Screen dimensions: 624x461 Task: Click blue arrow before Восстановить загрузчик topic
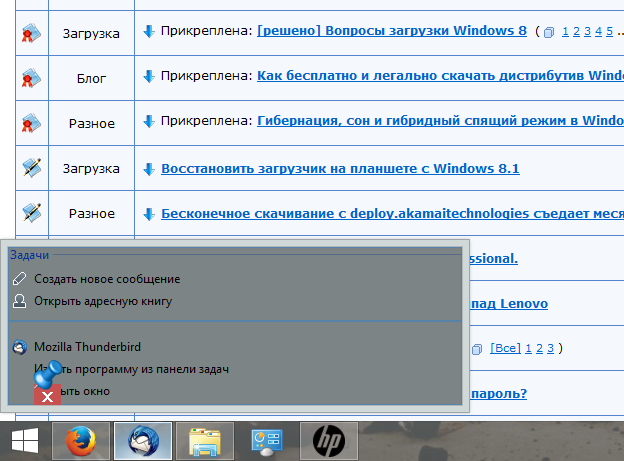click(x=149, y=169)
